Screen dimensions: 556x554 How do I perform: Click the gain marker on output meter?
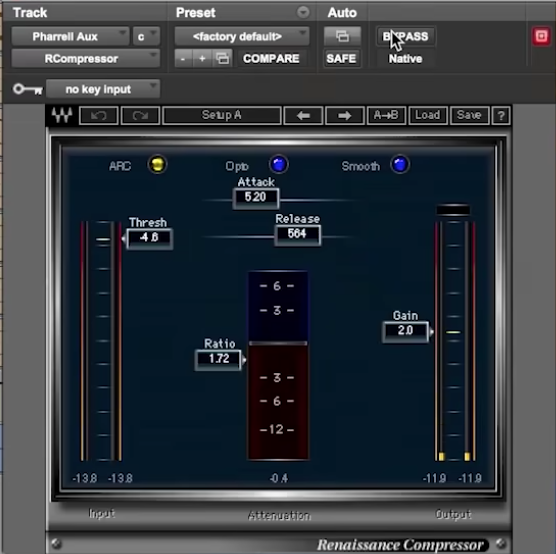click(x=453, y=332)
